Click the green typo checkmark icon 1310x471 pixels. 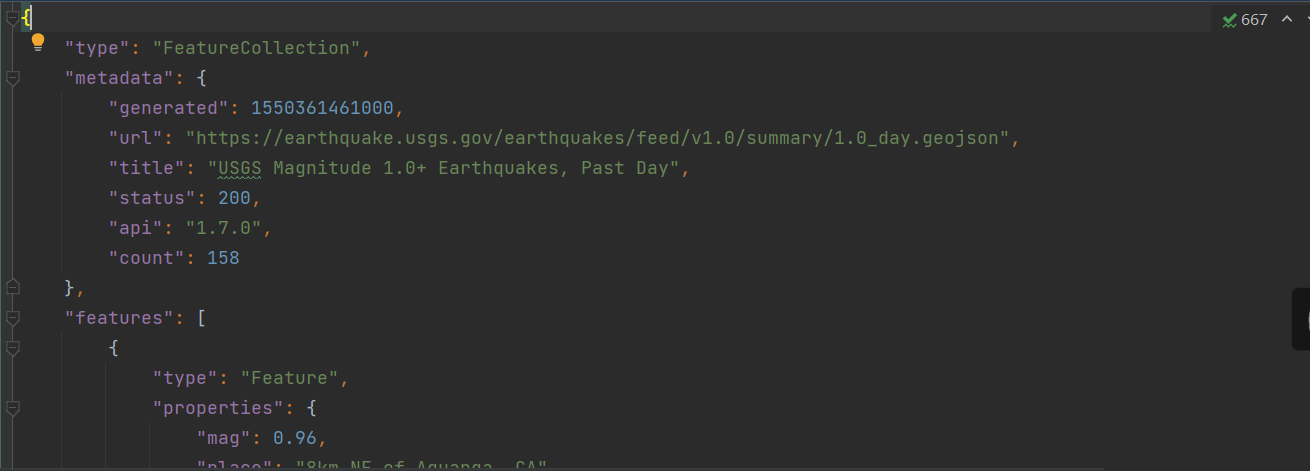1229,20
